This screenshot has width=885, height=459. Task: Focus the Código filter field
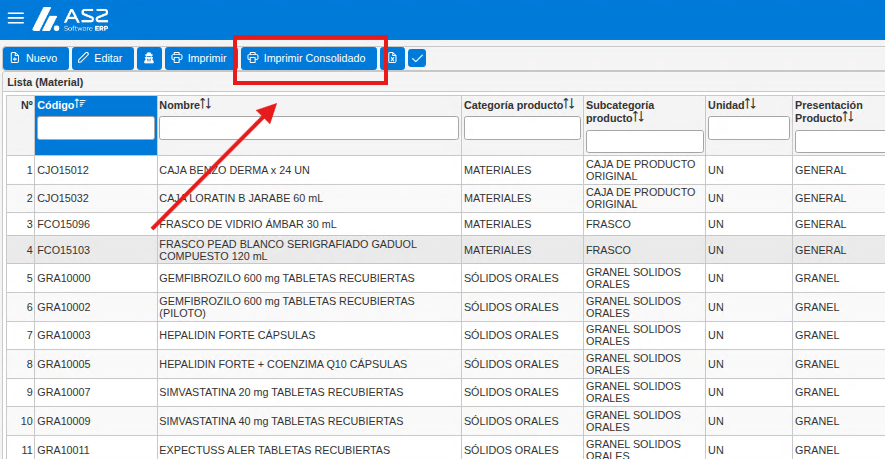(96, 128)
